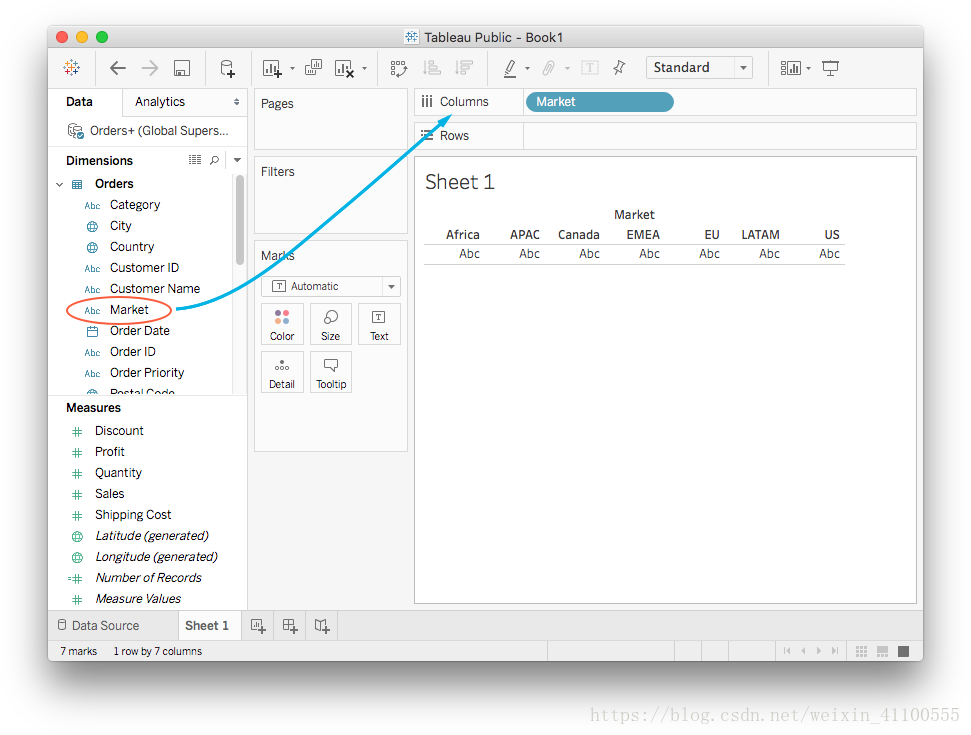Open the clear sheet dropdown arrow
Image resolution: width=971 pixels, height=735 pixels.
(364, 69)
